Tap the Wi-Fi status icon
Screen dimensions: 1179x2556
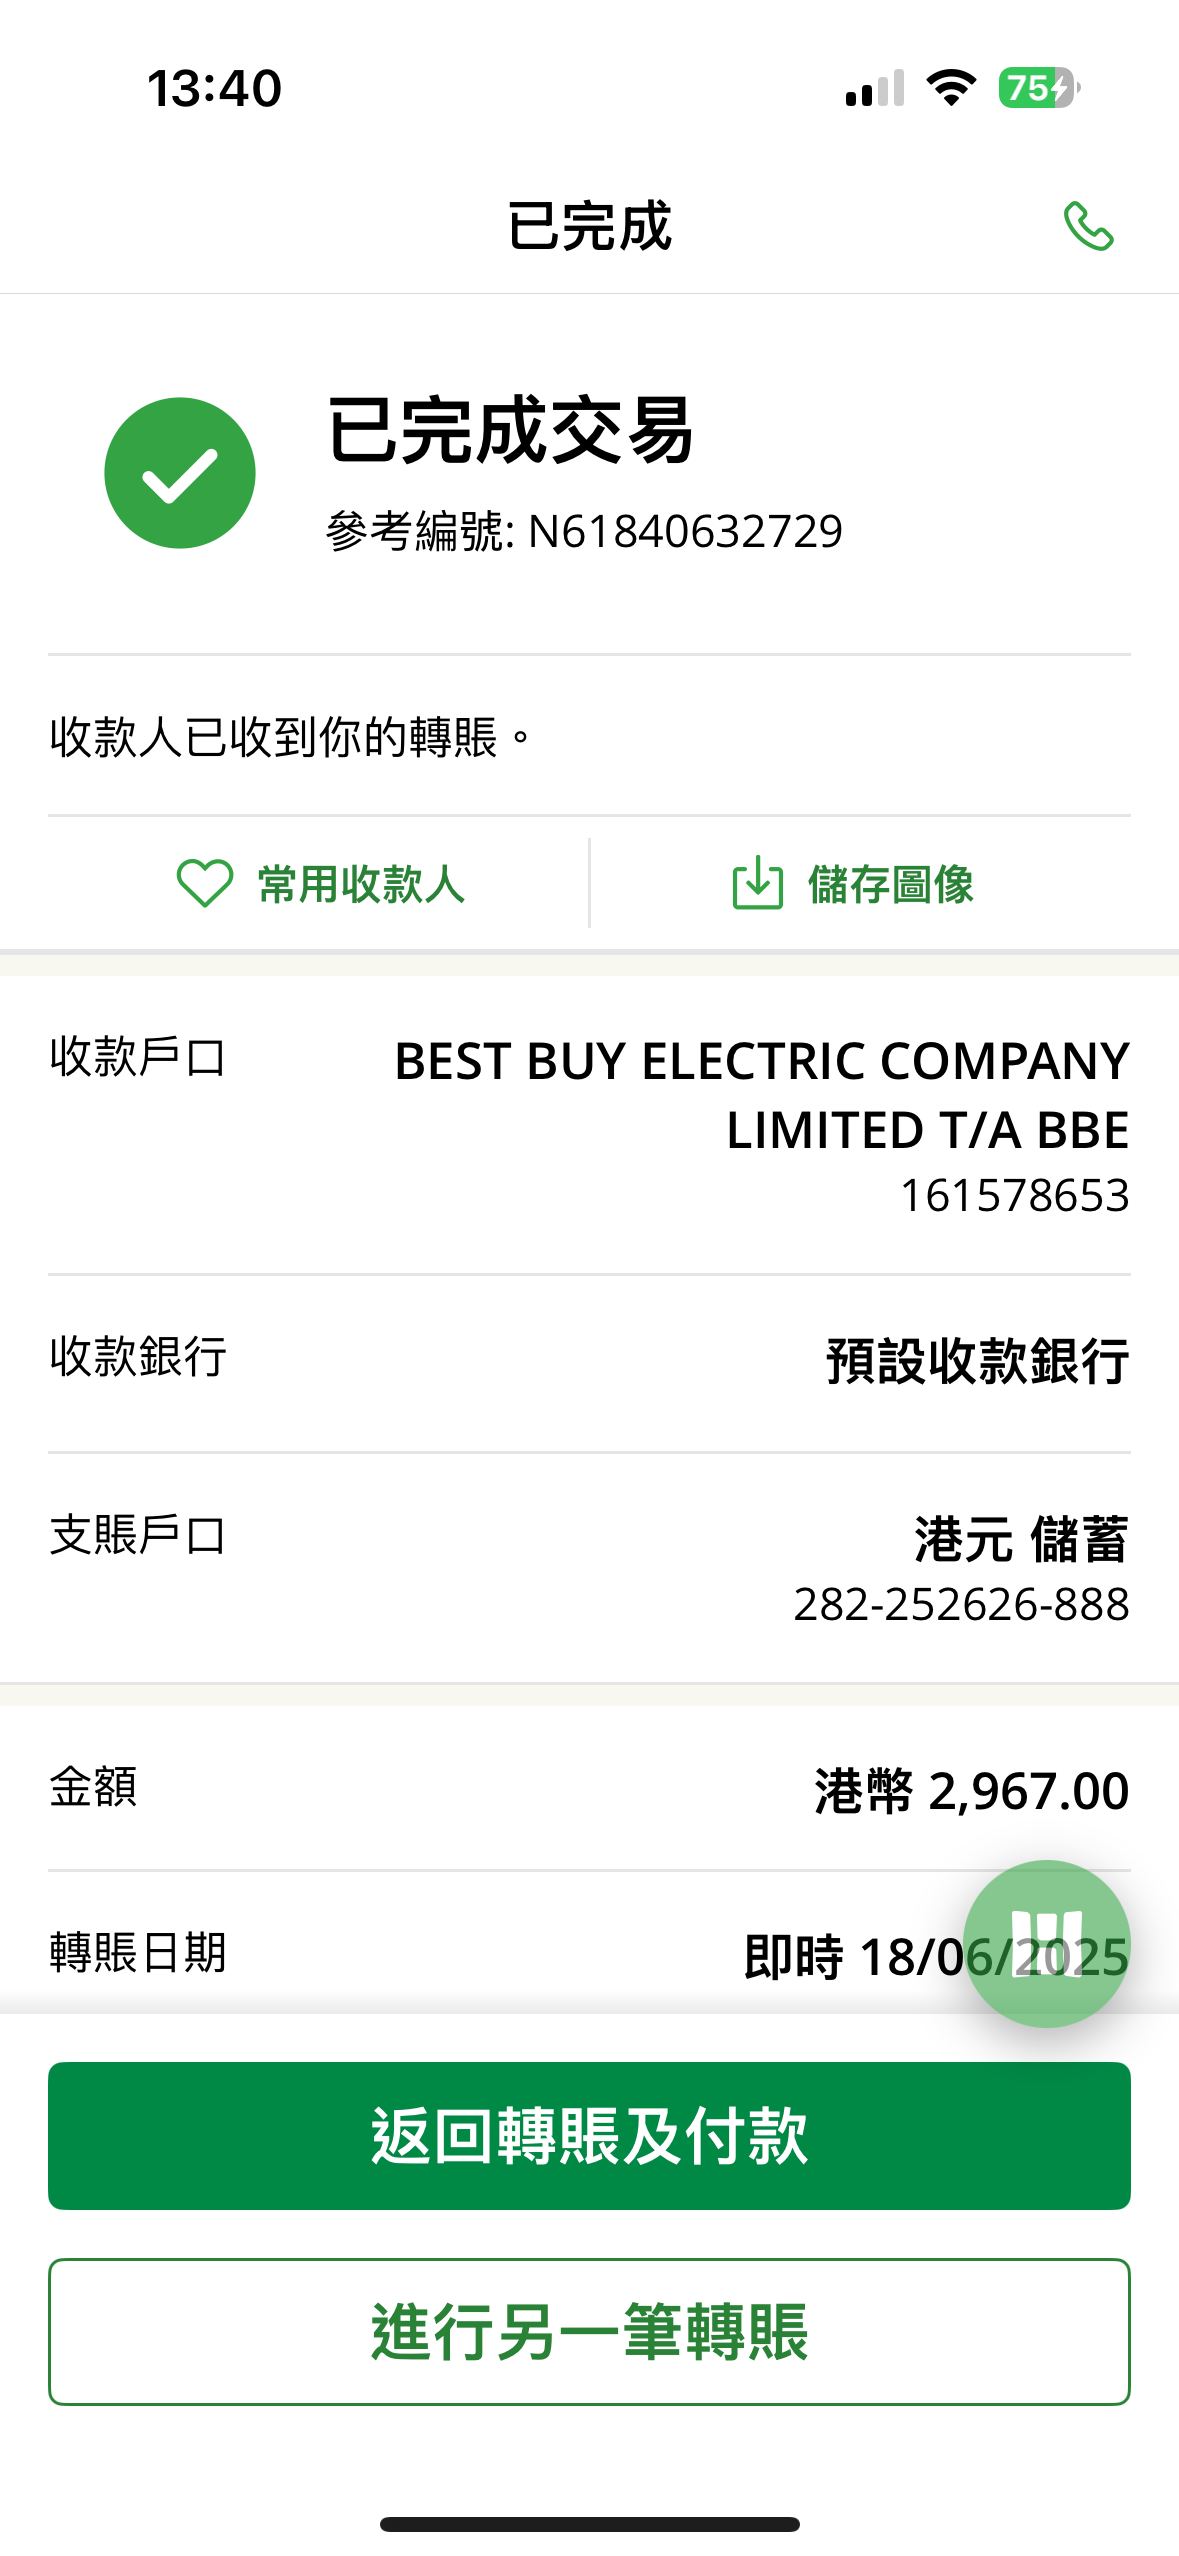951,88
